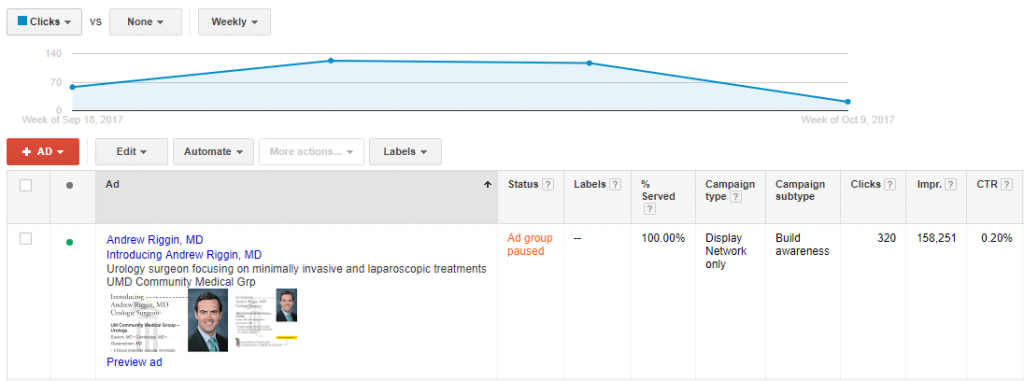Screen dimensions: 1024x381
Task: Click the Clicks column help icon
Action: (890, 185)
